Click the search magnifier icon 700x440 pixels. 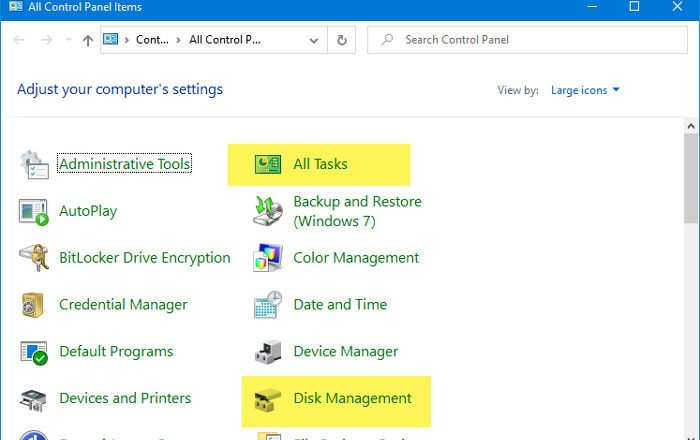point(387,40)
